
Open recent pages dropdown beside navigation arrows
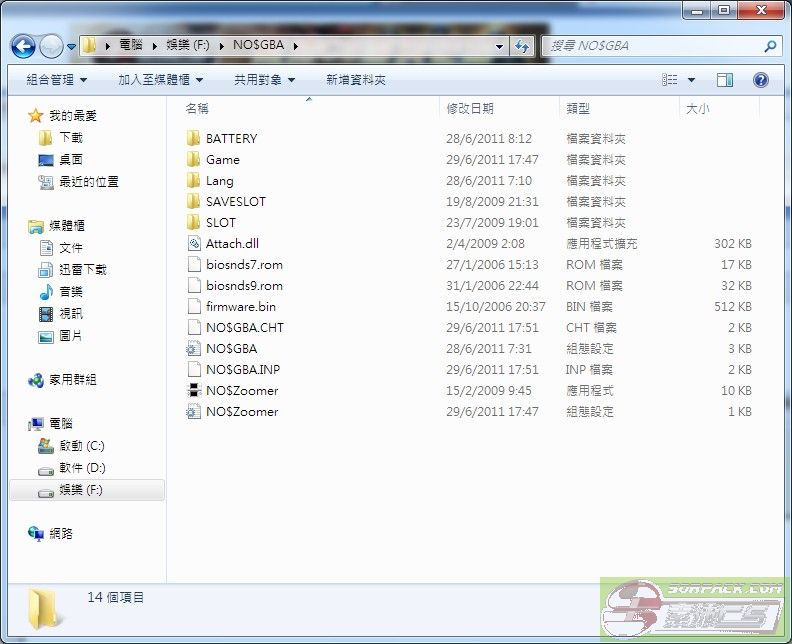click(x=71, y=46)
